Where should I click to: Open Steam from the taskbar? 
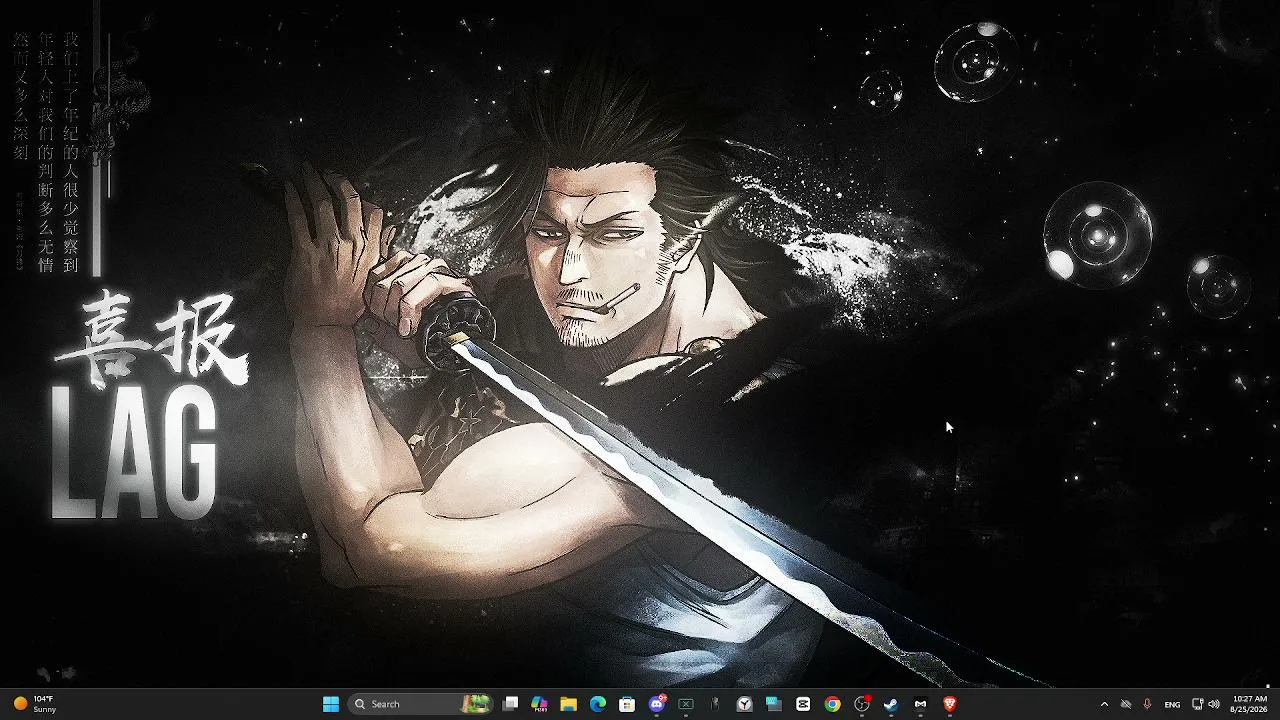[891, 704]
